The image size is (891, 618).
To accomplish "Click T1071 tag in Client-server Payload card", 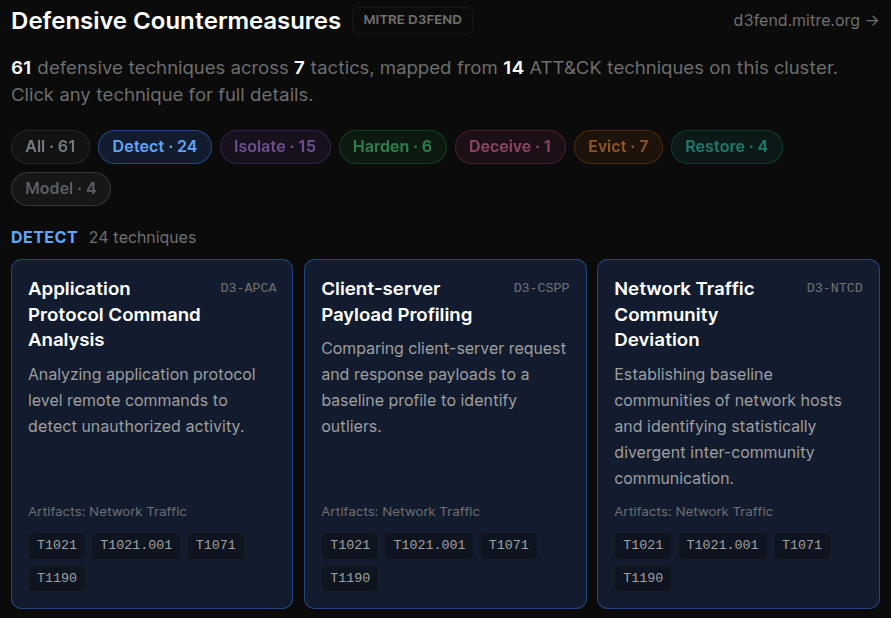I will [509, 545].
